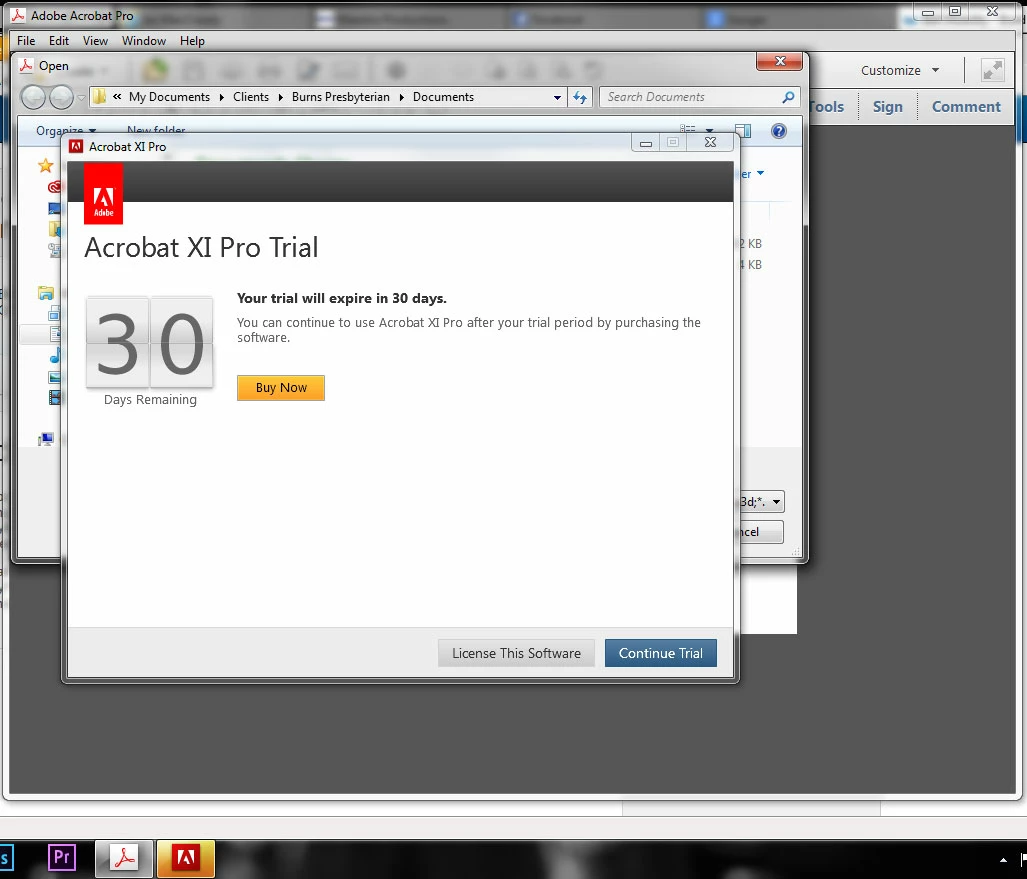Select Burns Presbyterian in the path bar
Screen dimensions: 1027x879
pyautogui.click(x=341, y=97)
